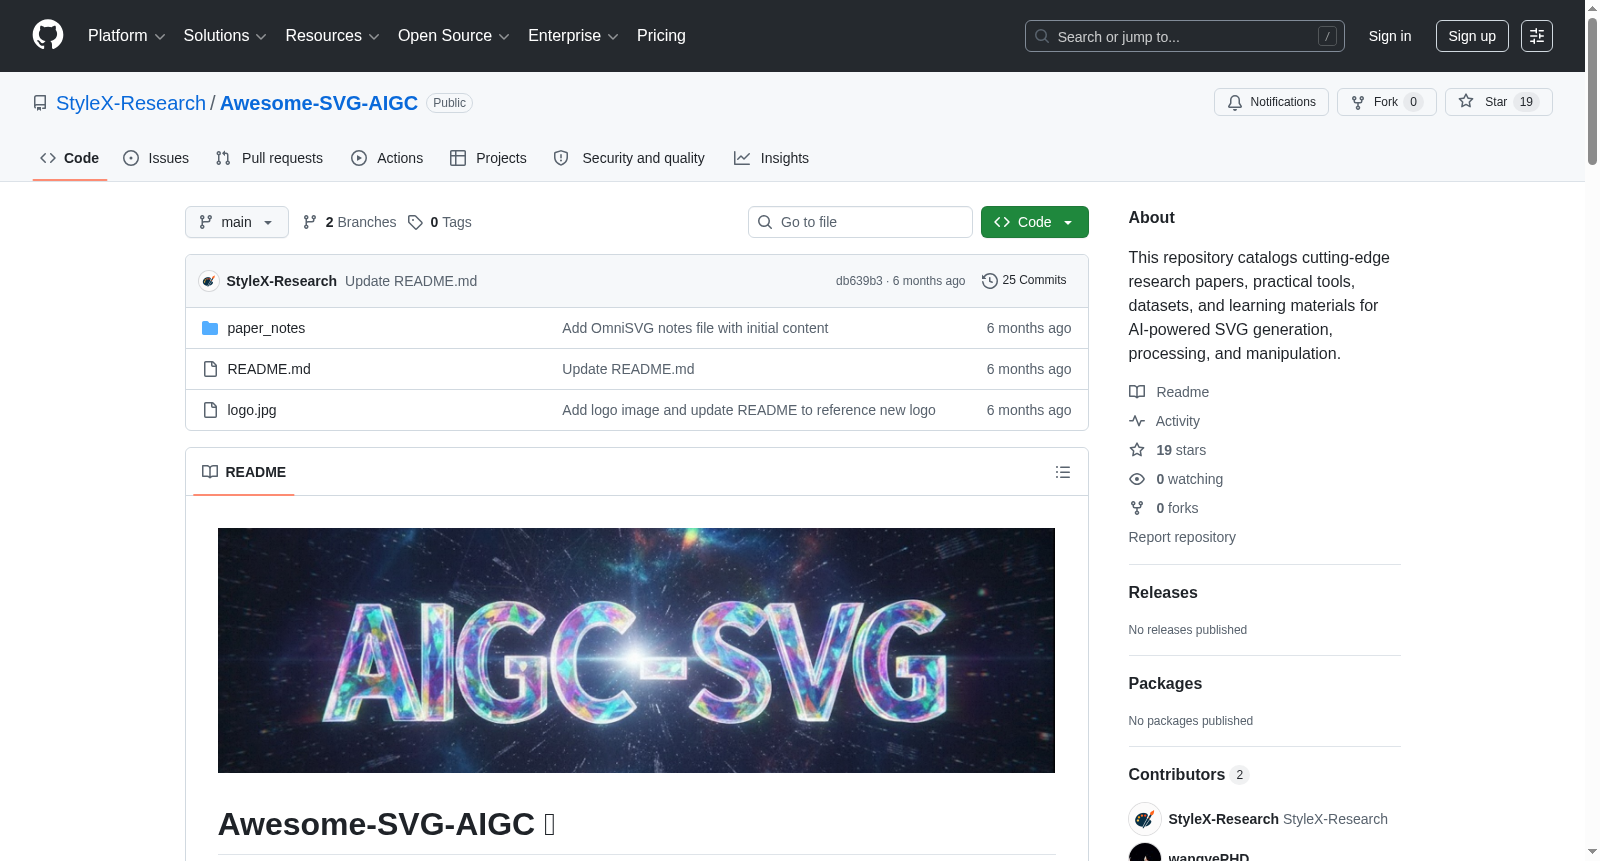This screenshot has width=1600, height=861.
Task: Click the README.md file icon
Action: pos(210,369)
